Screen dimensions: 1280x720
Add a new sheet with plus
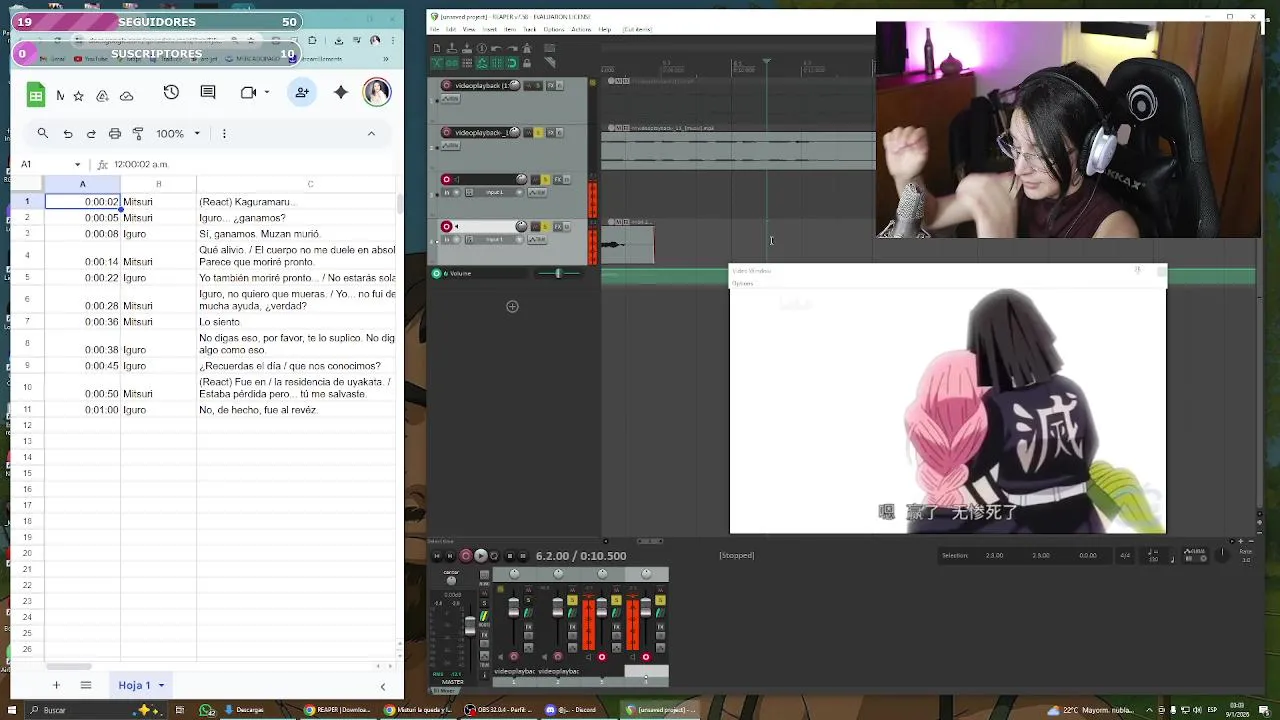(x=56, y=685)
